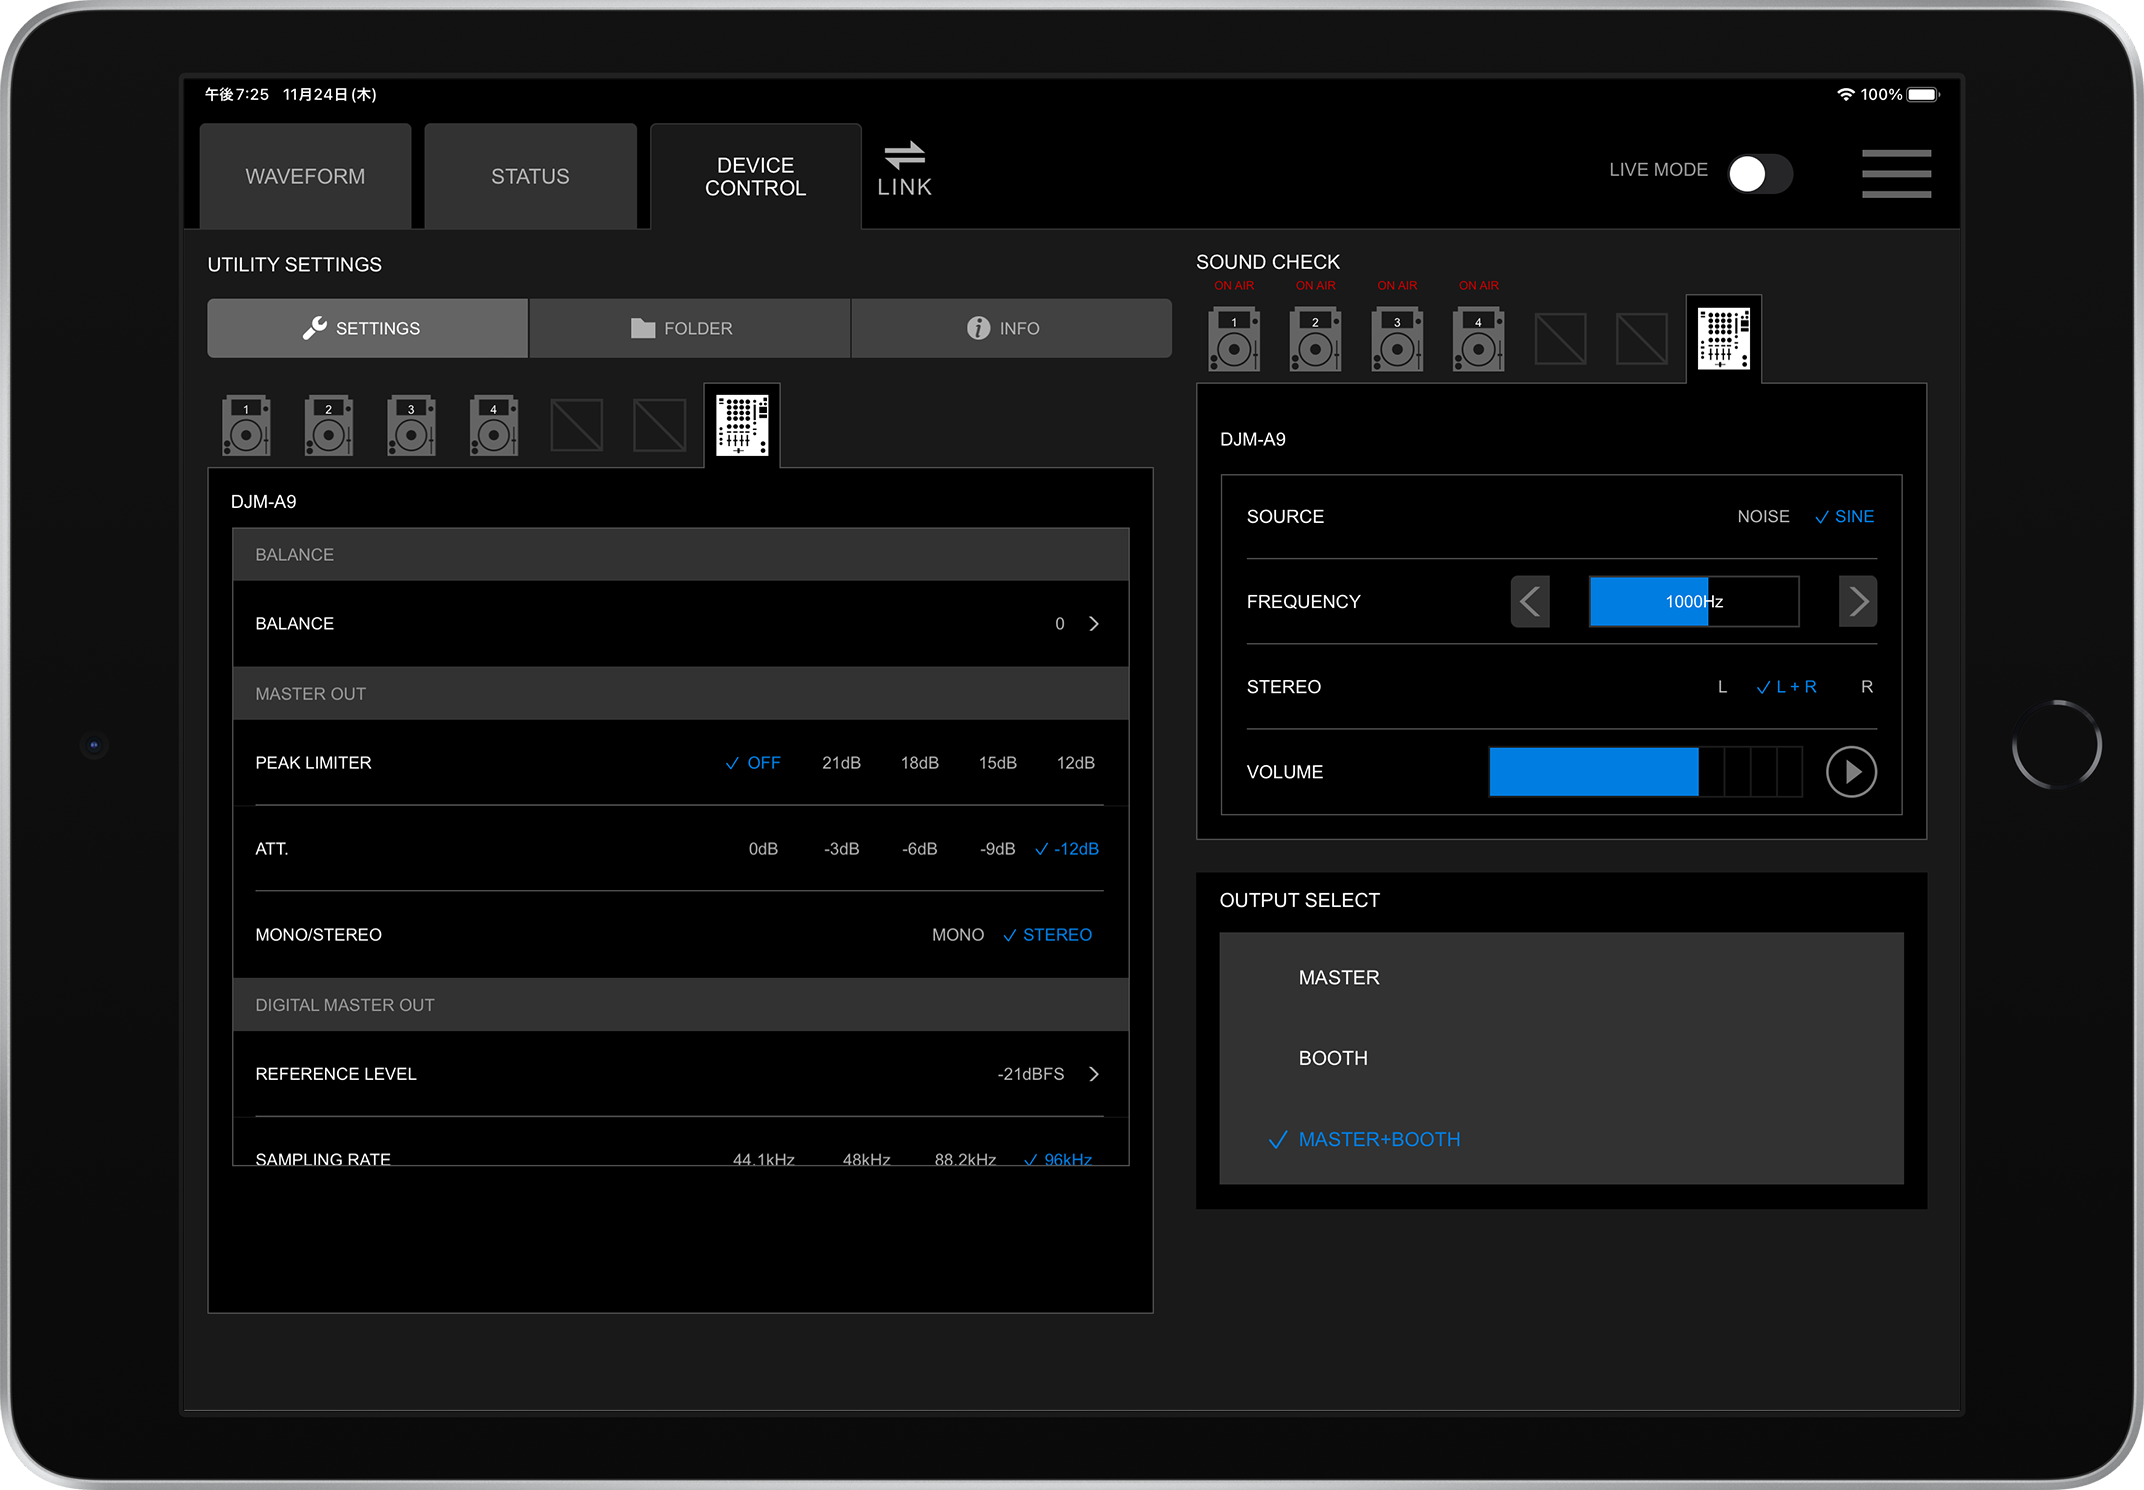
Task: Select MASTER in Output Select
Action: click(x=1338, y=977)
